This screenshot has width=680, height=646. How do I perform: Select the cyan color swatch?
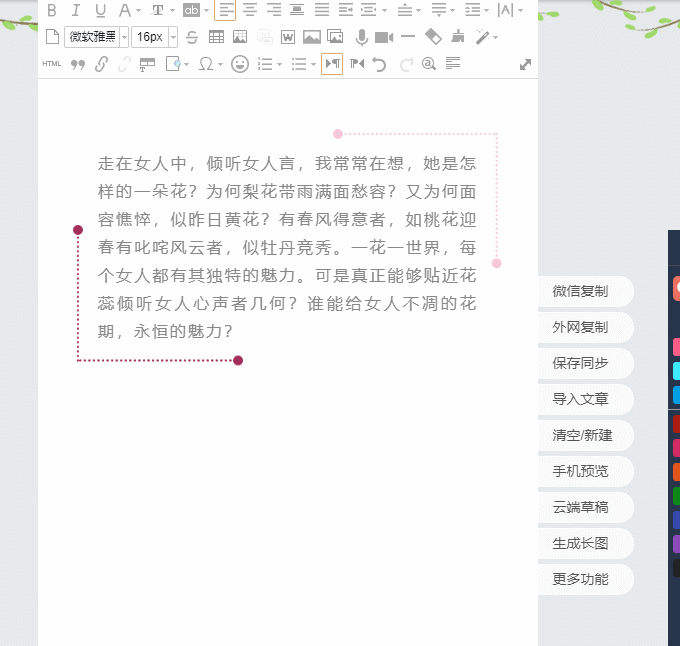click(676, 371)
